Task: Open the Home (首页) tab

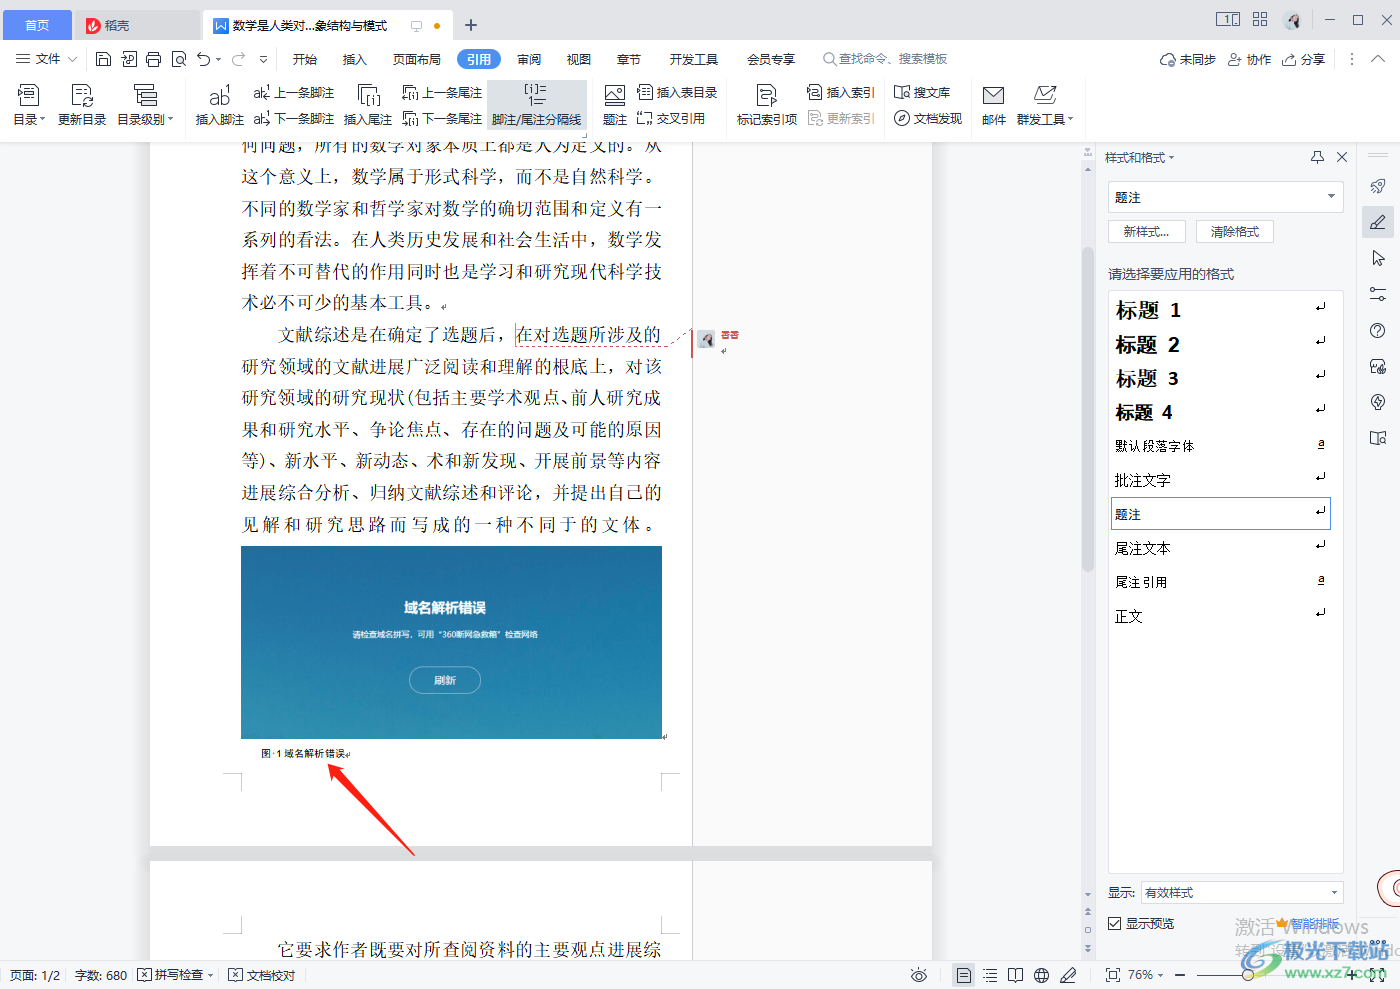Action: pyautogui.click(x=37, y=25)
